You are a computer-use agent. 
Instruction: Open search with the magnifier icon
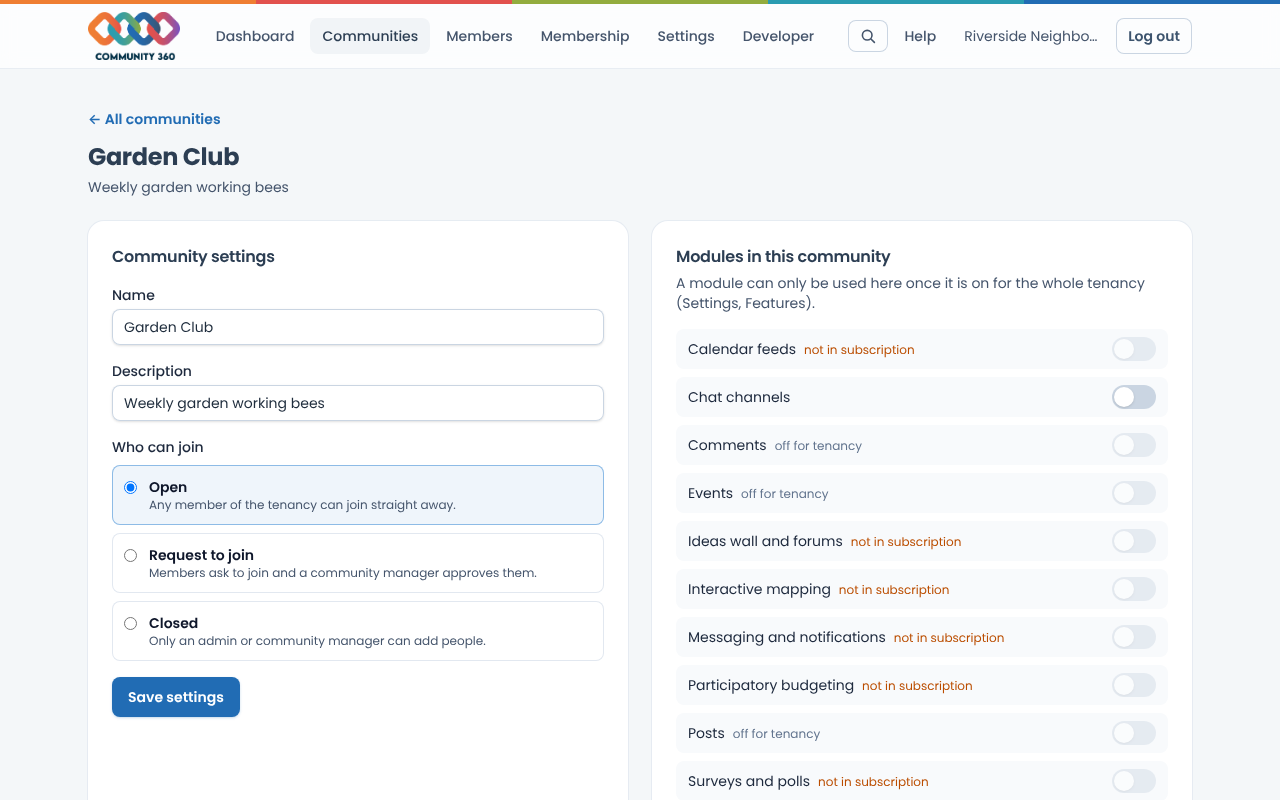(868, 36)
